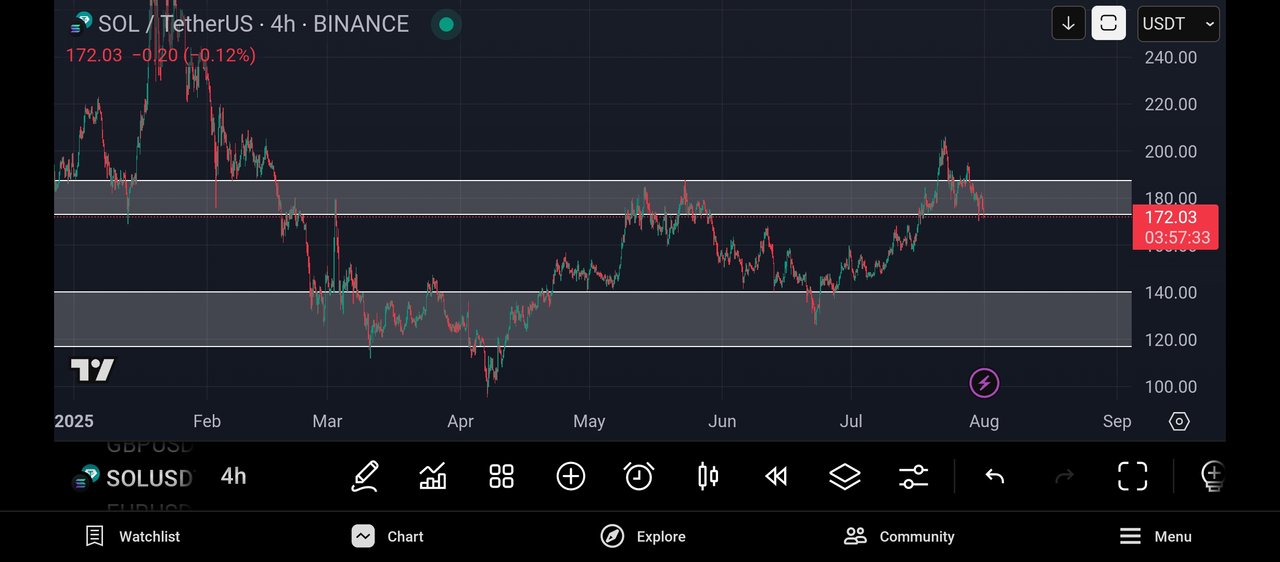Tap the red 172.03 price label
Screen dimensions: 1280x562
click(x=1175, y=227)
